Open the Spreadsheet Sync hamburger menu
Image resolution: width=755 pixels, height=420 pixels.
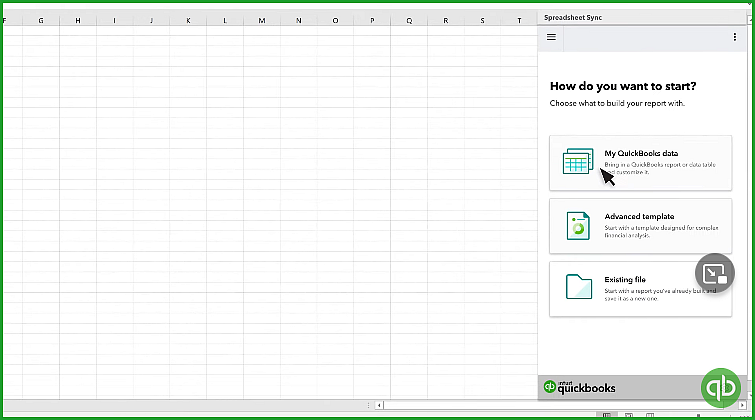551,37
